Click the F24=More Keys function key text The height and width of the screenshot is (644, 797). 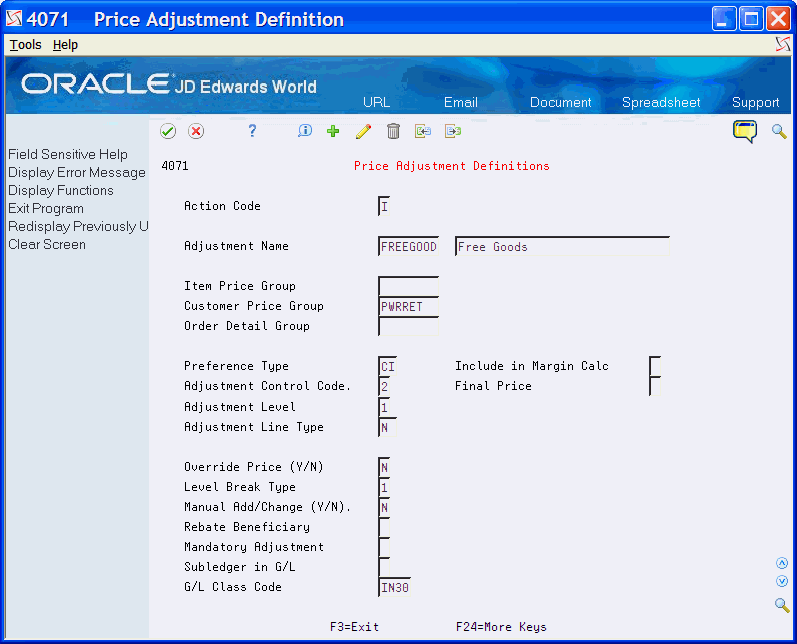pyautogui.click(x=501, y=627)
